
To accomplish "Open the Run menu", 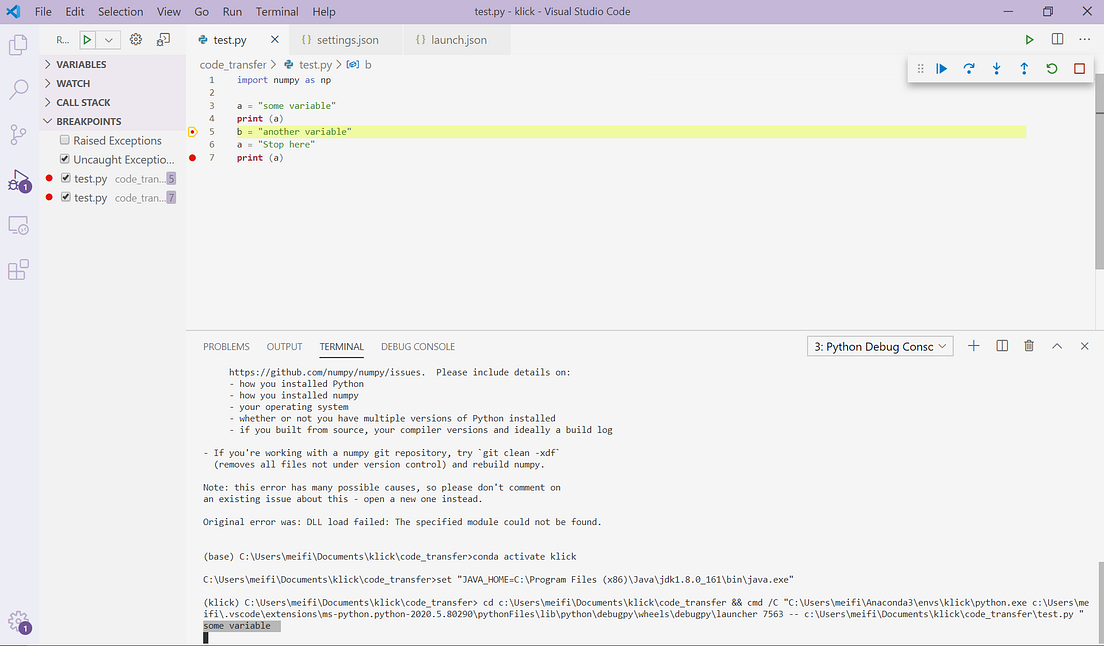I will (x=232, y=11).
